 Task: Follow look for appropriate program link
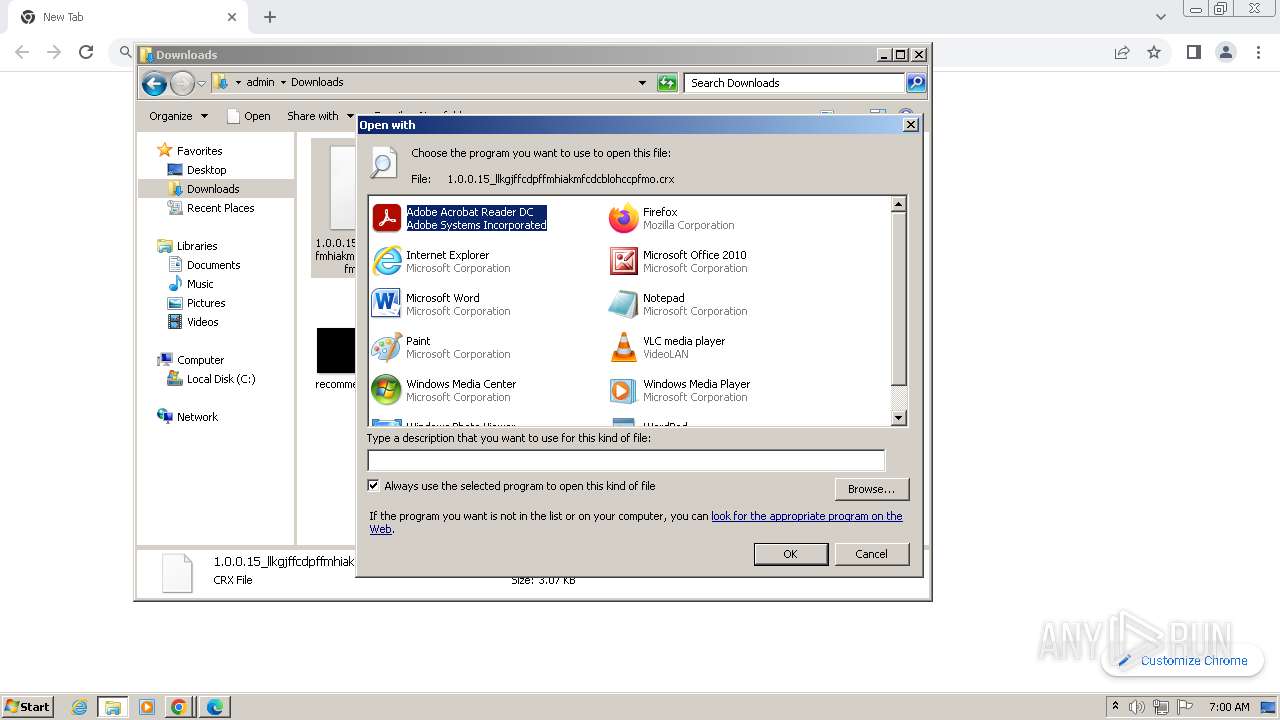(636, 522)
